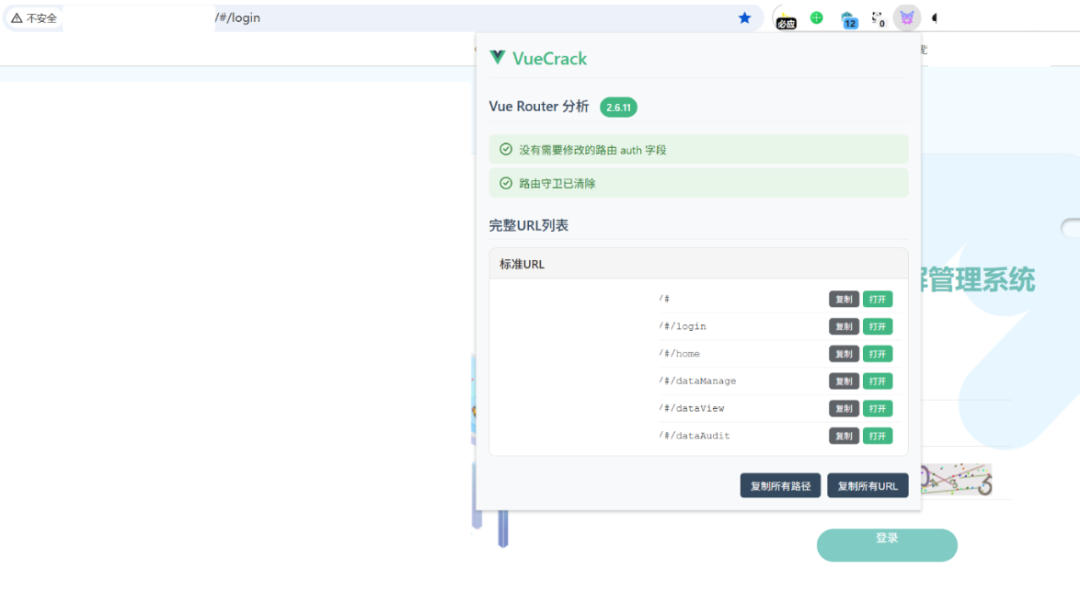Click the 复制所有URL button
This screenshot has width=1080, height=603.
[x=868, y=485]
